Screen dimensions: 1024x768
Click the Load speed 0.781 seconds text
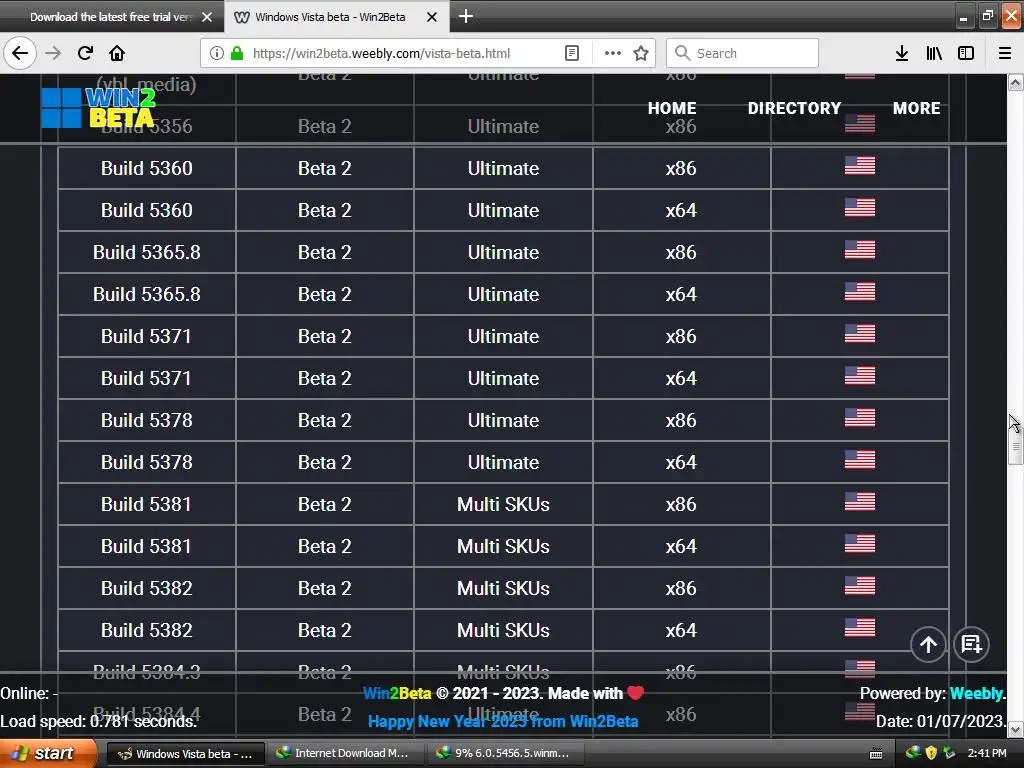pos(98,722)
